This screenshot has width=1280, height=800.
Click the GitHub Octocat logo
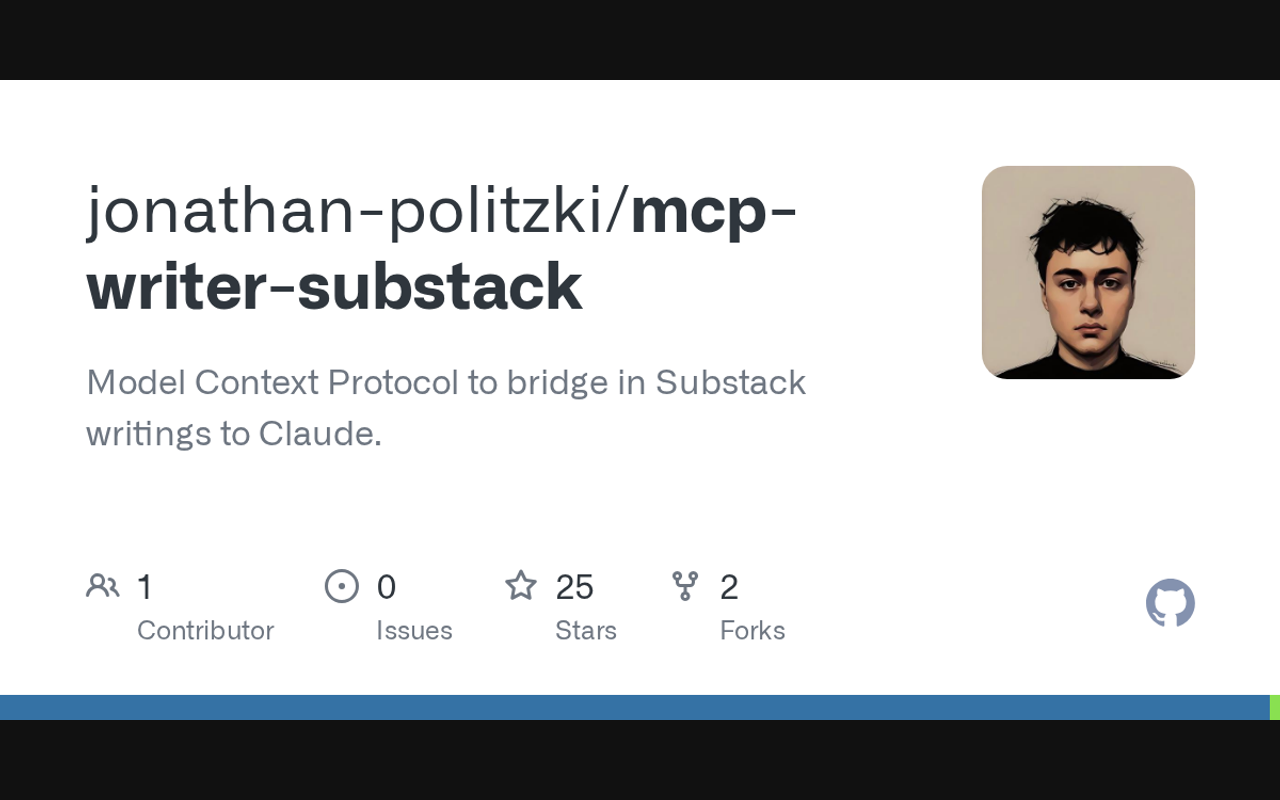point(1170,603)
